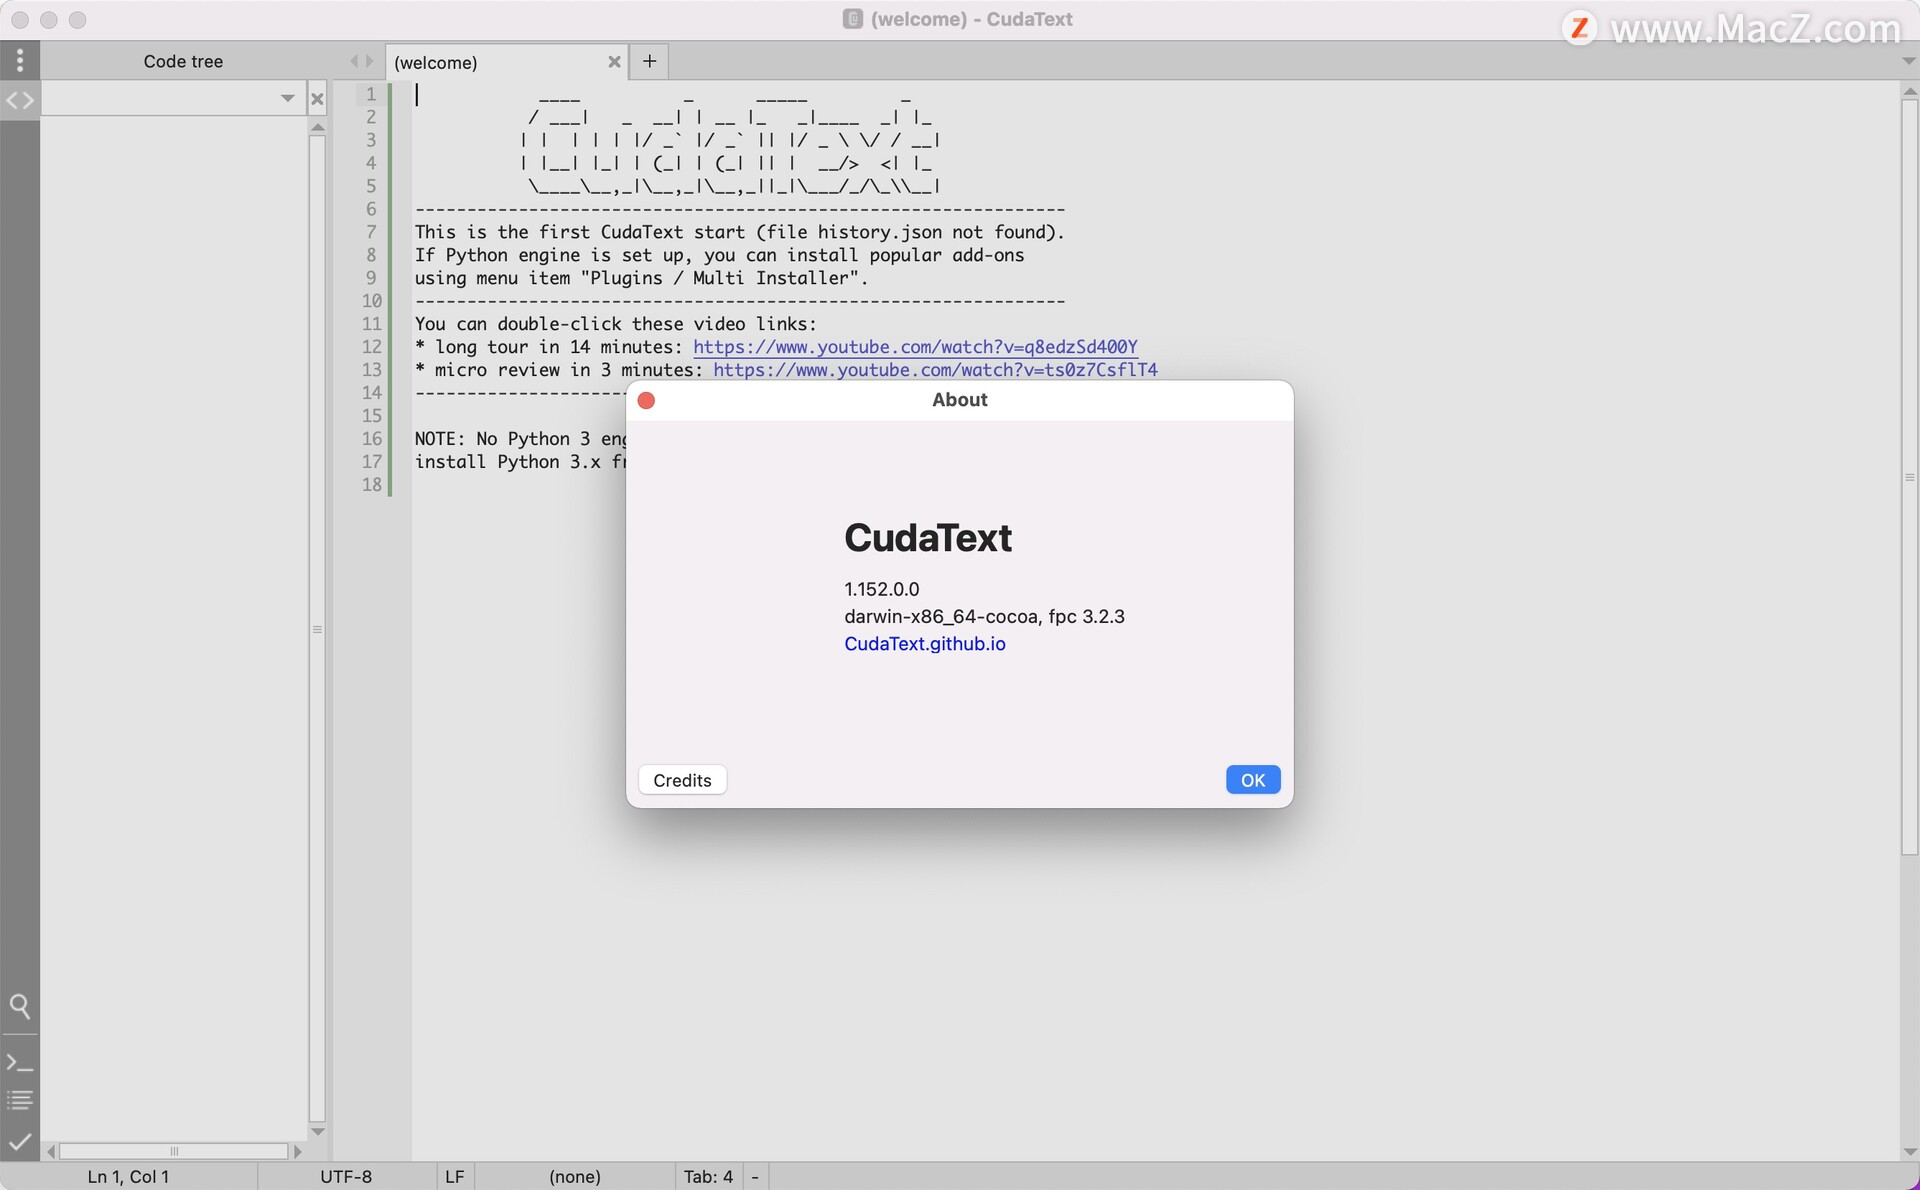Close the About dialog with red button
Screen dimensions: 1920x1190
coord(646,400)
